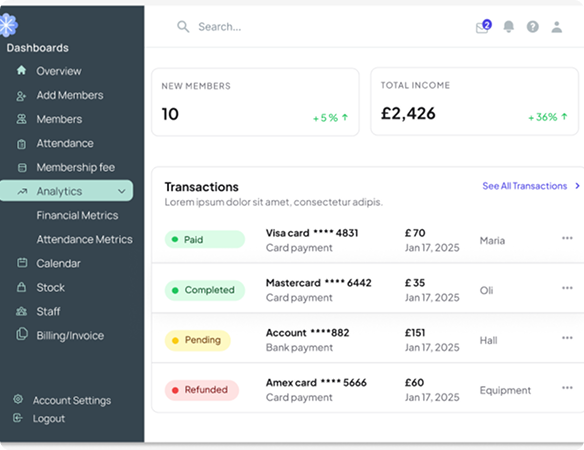Open the user profile icon

556,27
